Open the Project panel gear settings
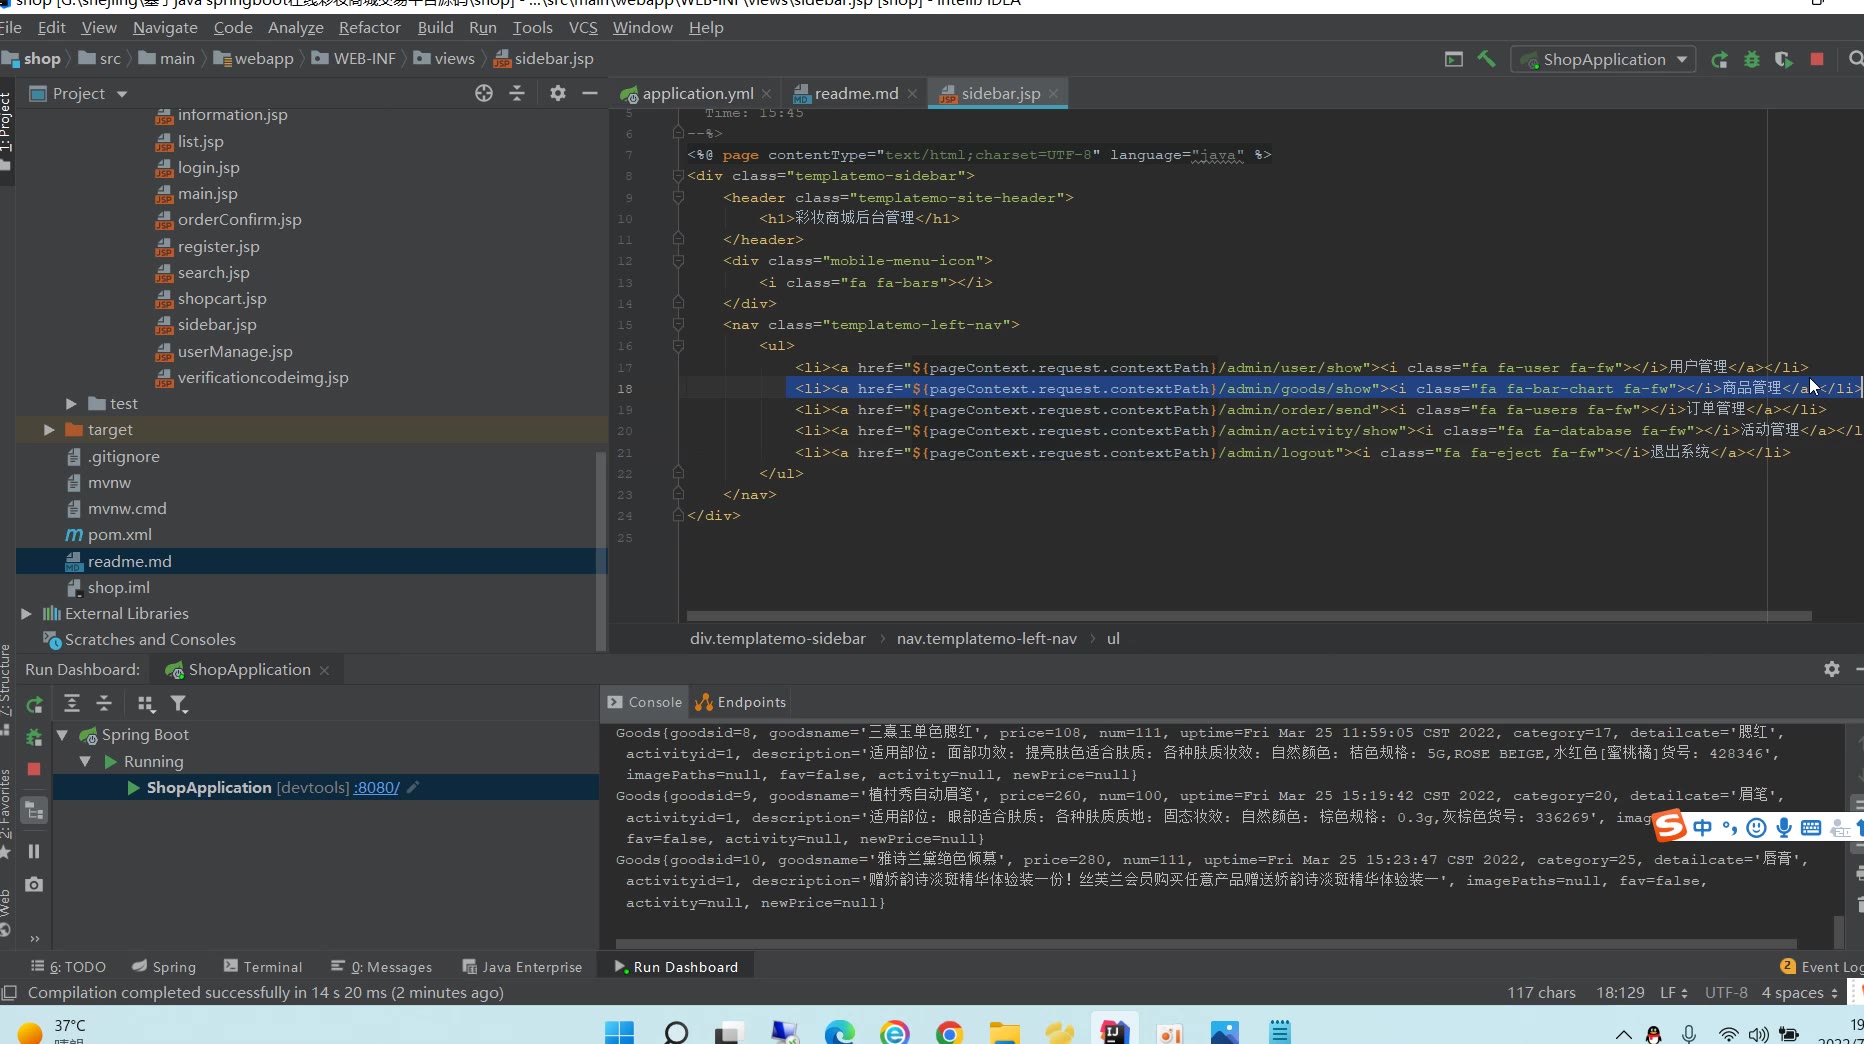The width and height of the screenshot is (1864, 1044). point(557,93)
